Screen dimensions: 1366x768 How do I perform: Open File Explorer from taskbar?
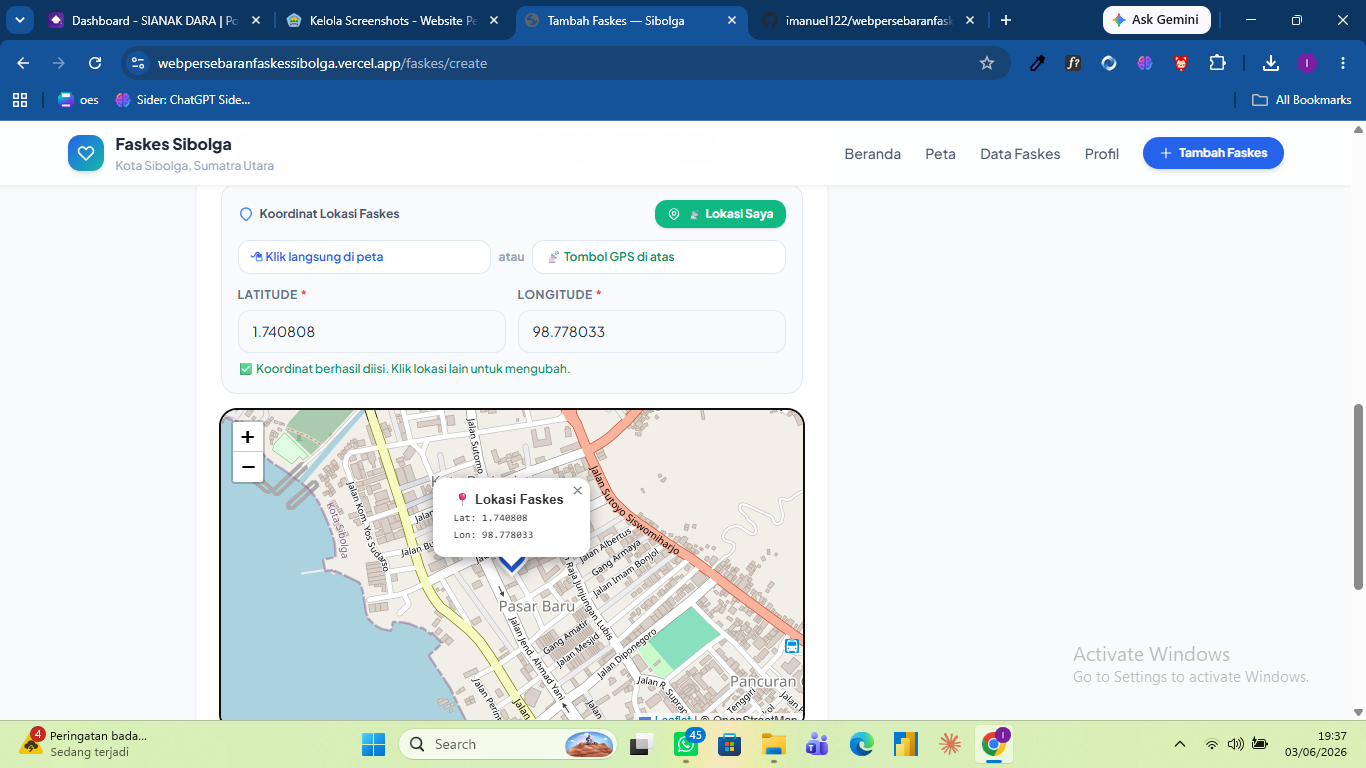click(x=773, y=744)
